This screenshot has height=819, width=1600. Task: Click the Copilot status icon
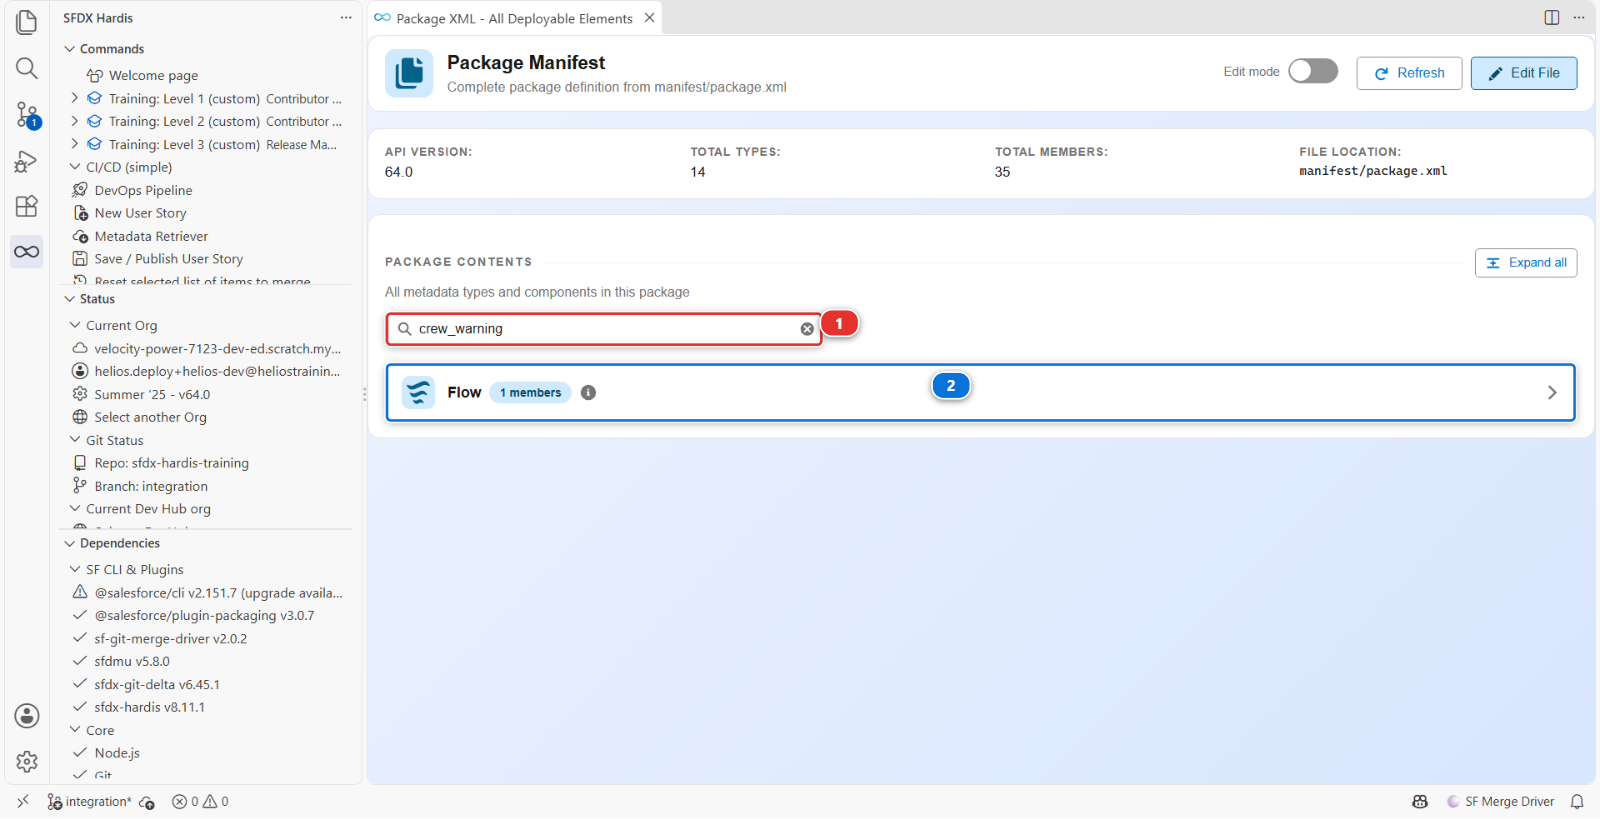[1420, 802]
